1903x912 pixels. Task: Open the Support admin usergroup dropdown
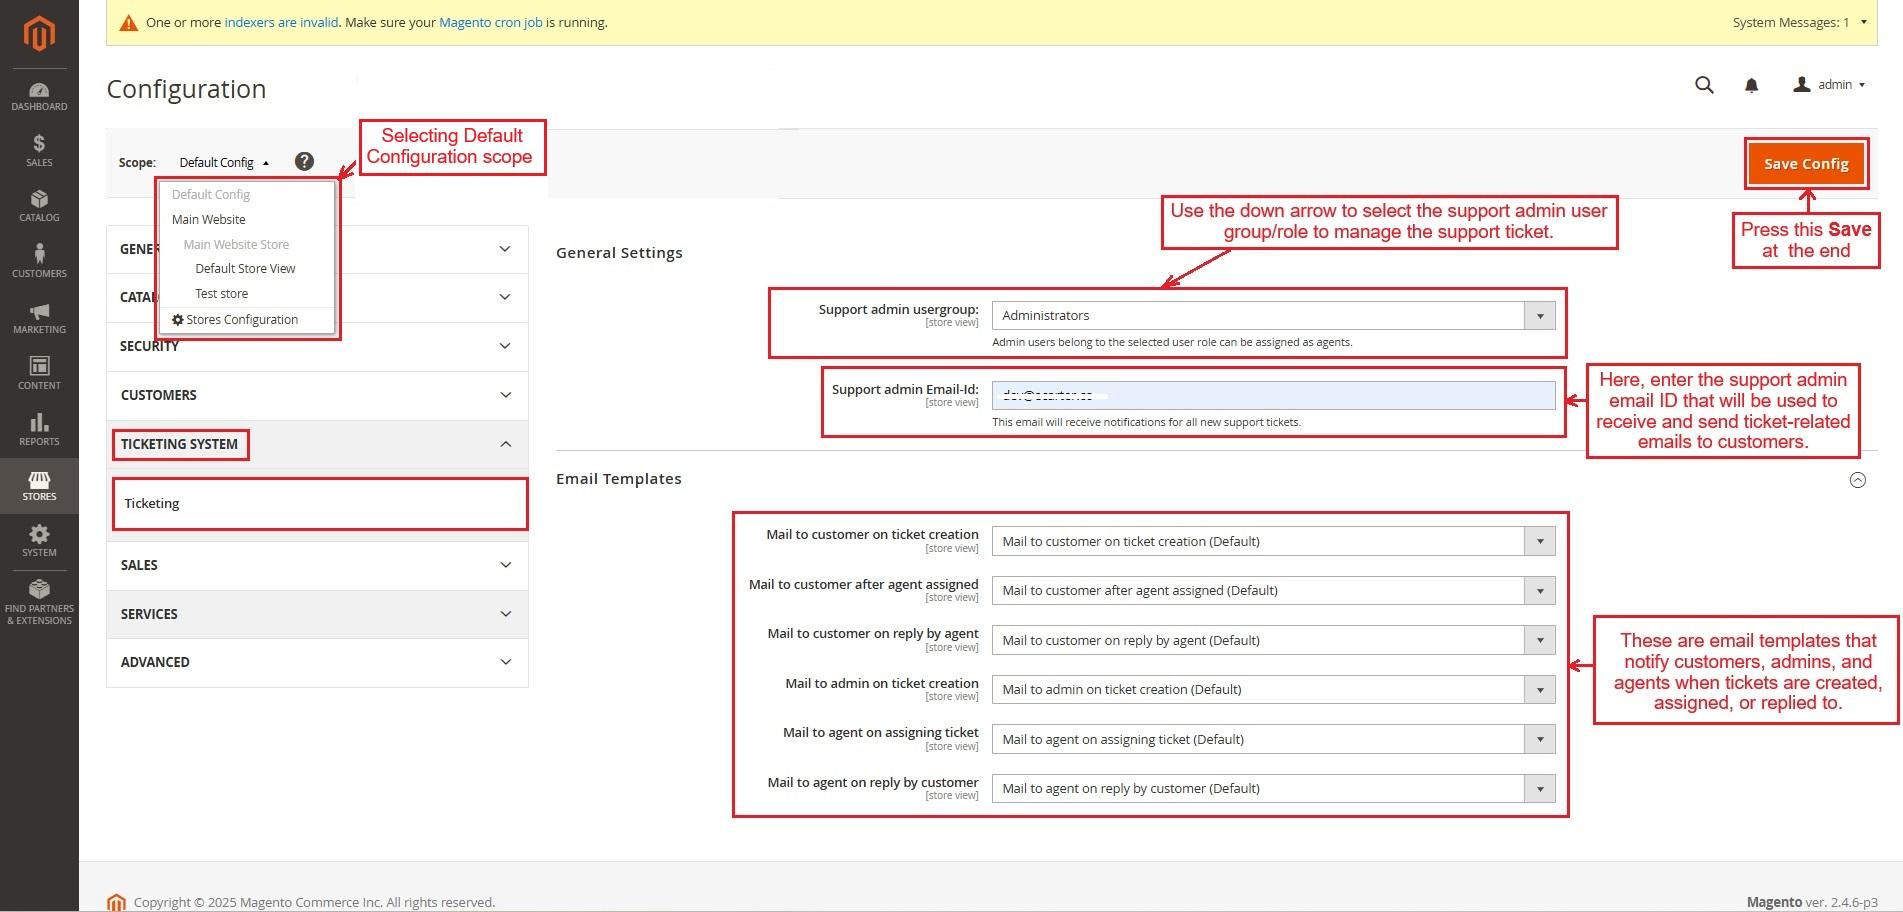[x=1272, y=316]
